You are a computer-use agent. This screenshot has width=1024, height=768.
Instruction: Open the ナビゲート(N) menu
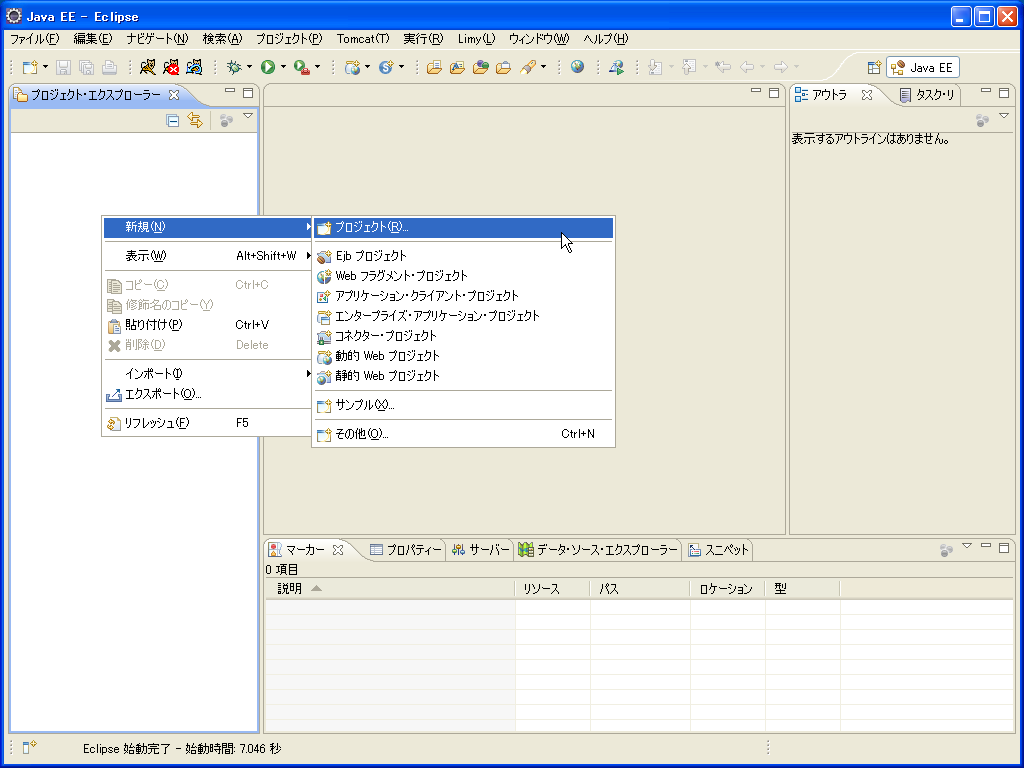(x=157, y=39)
